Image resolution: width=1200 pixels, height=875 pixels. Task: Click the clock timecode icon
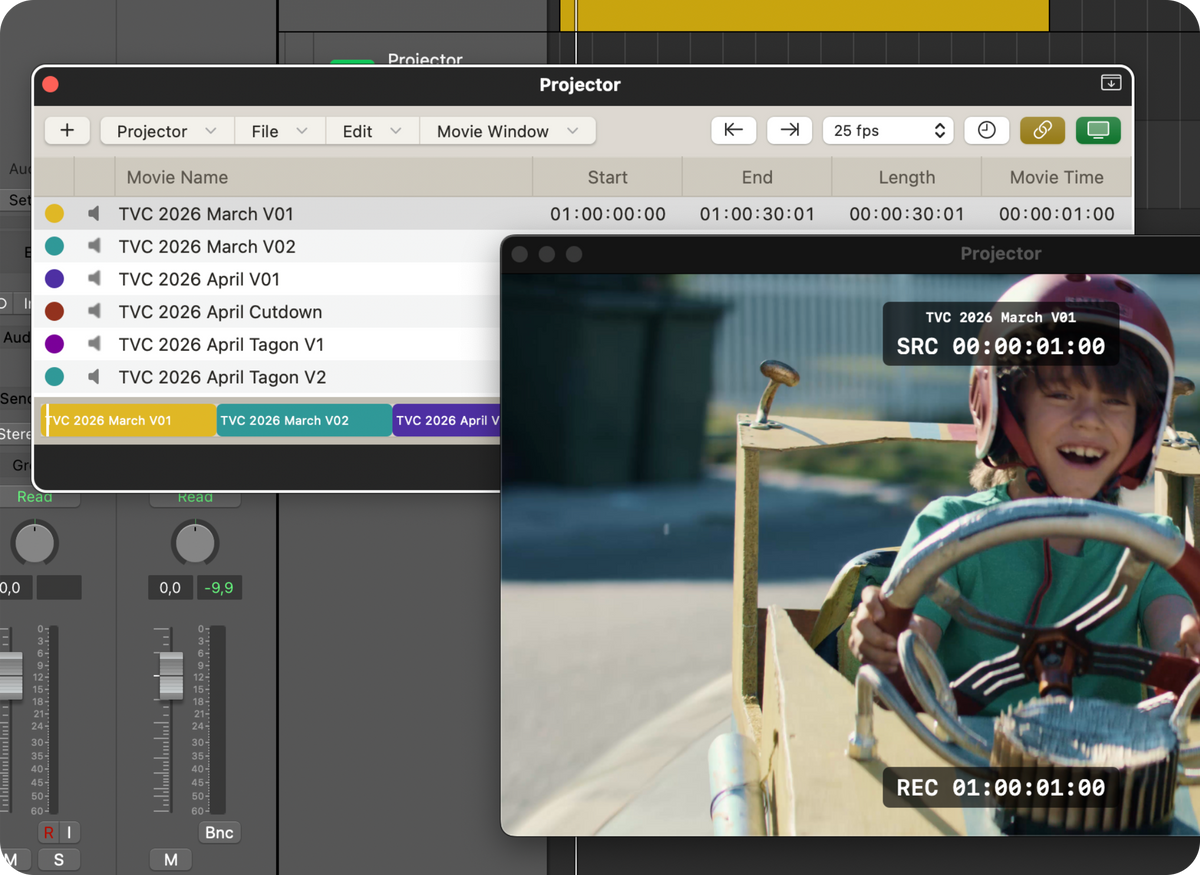pos(986,131)
